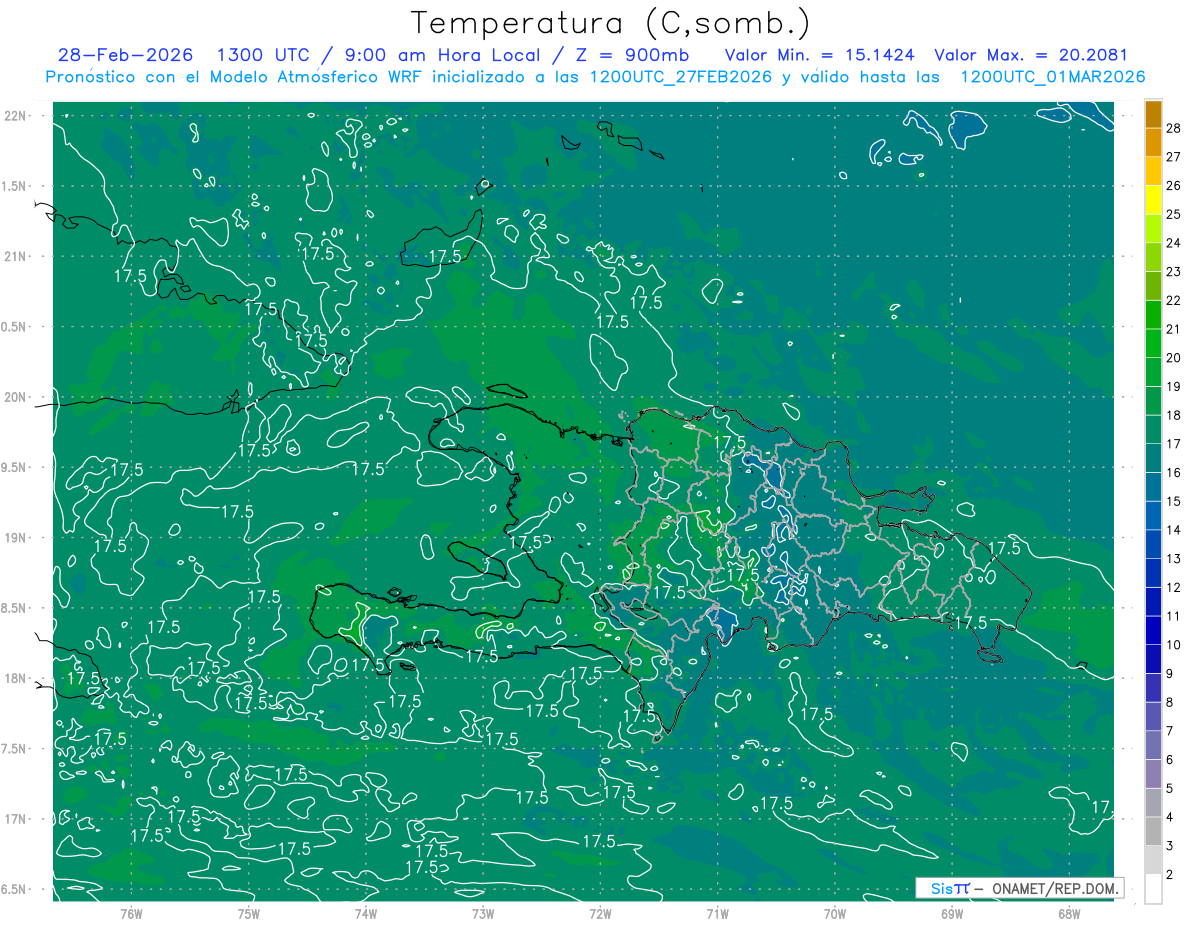Viewport: 1200px width, 927px height.
Task: Click the 70W longitude axis label
Action: pyautogui.click(x=835, y=913)
